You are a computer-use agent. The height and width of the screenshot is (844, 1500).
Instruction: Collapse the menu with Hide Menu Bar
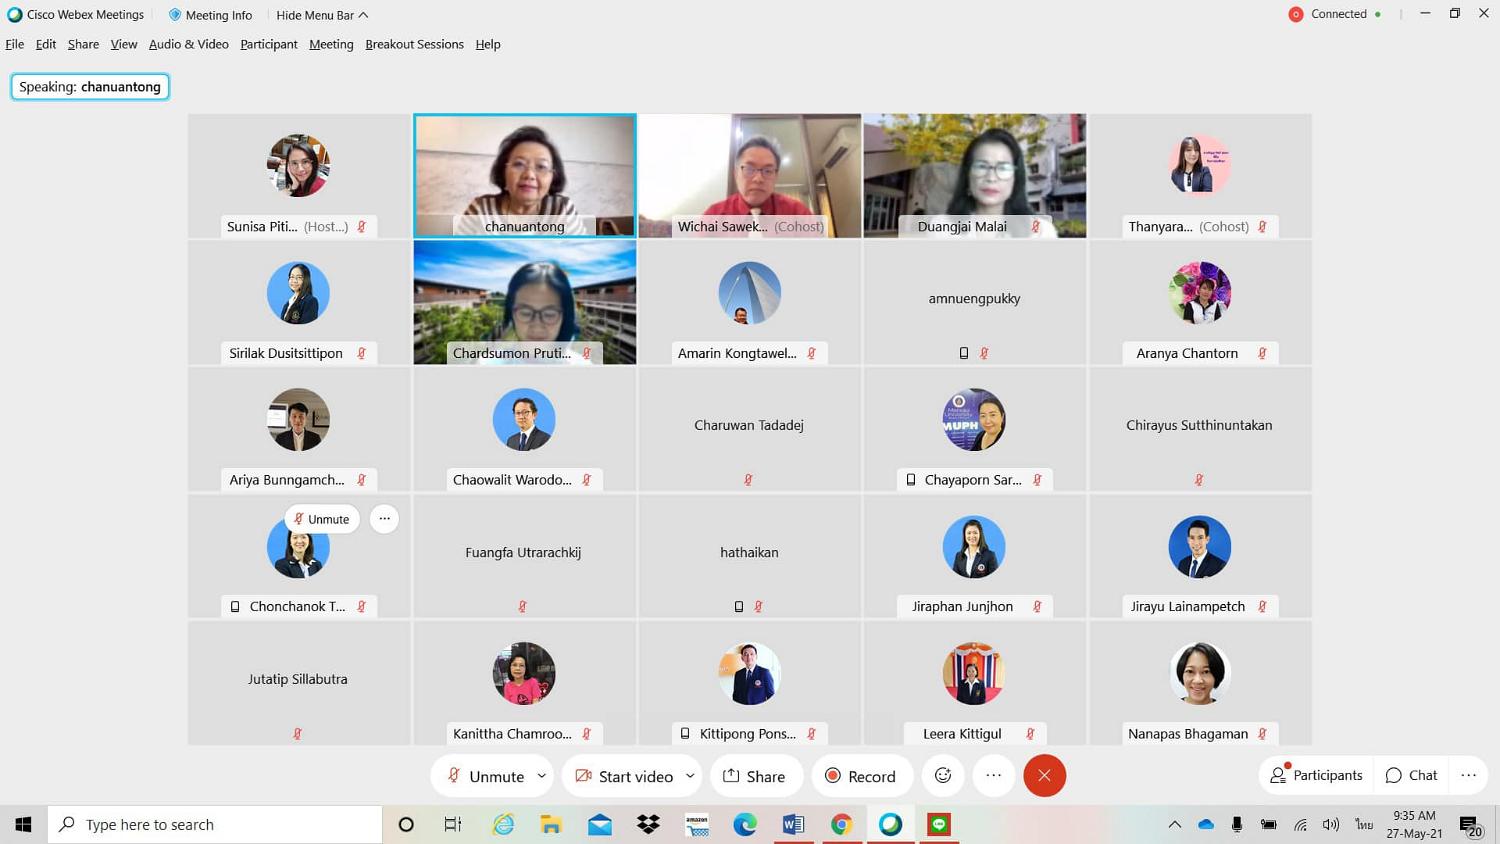[322, 15]
